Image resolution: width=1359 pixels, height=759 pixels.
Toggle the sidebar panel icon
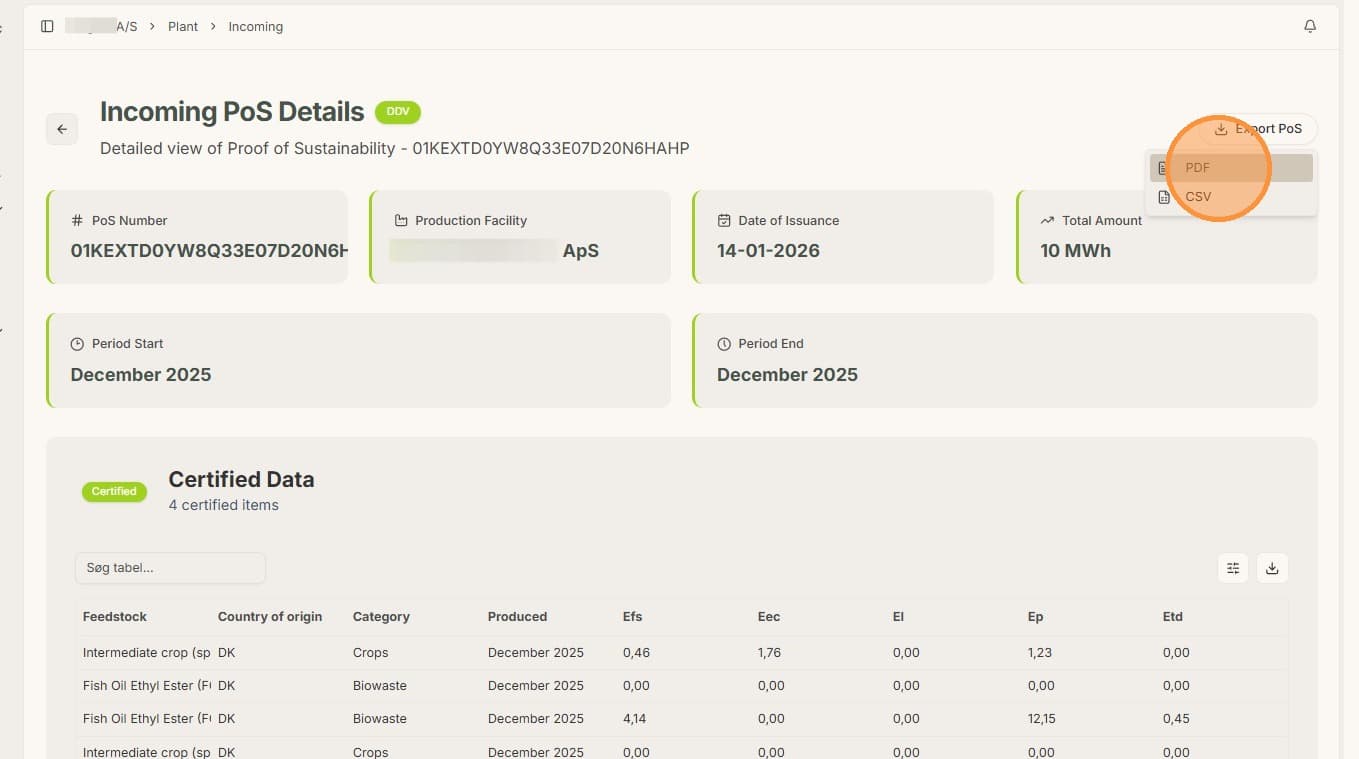pyautogui.click(x=47, y=27)
